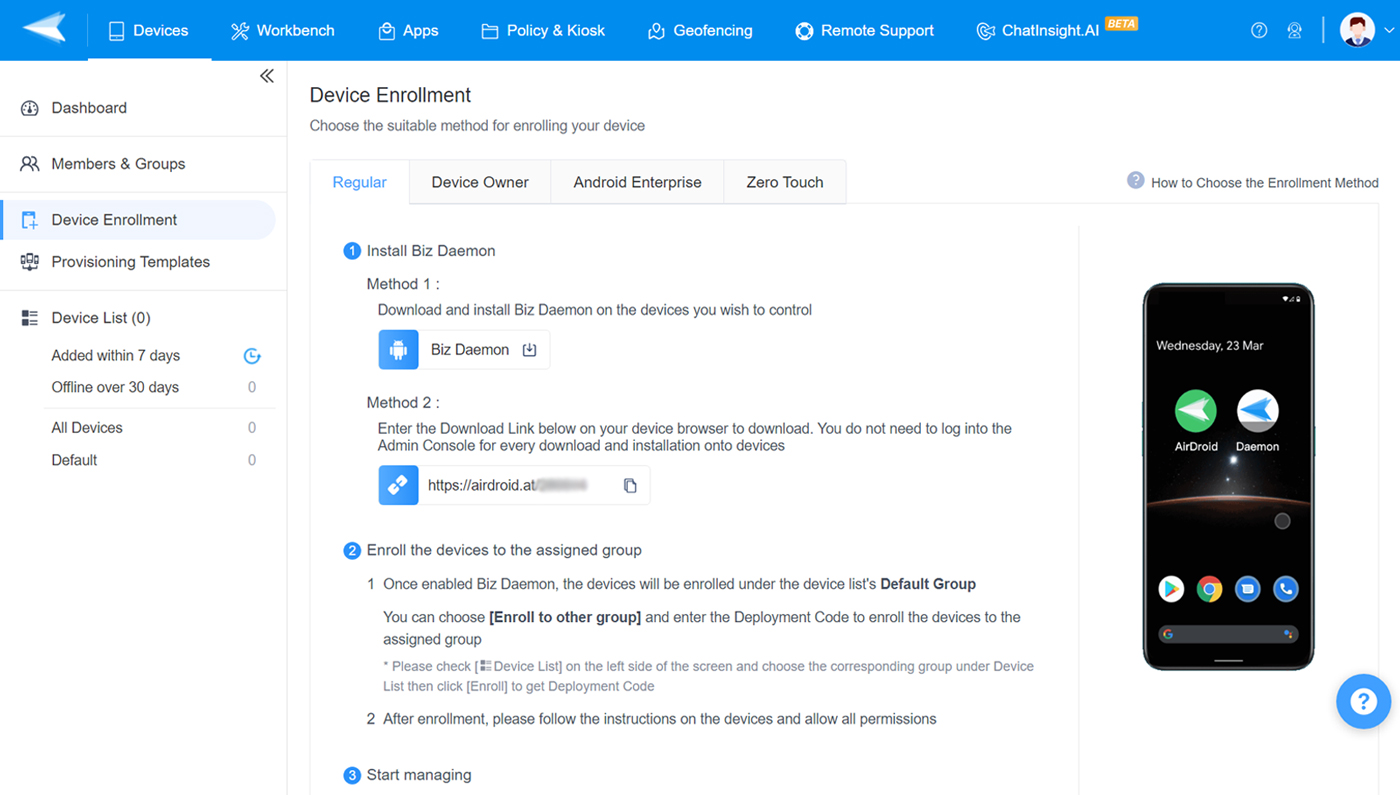Copy the airdroid.at download link
The image size is (1400, 795).
(630, 486)
